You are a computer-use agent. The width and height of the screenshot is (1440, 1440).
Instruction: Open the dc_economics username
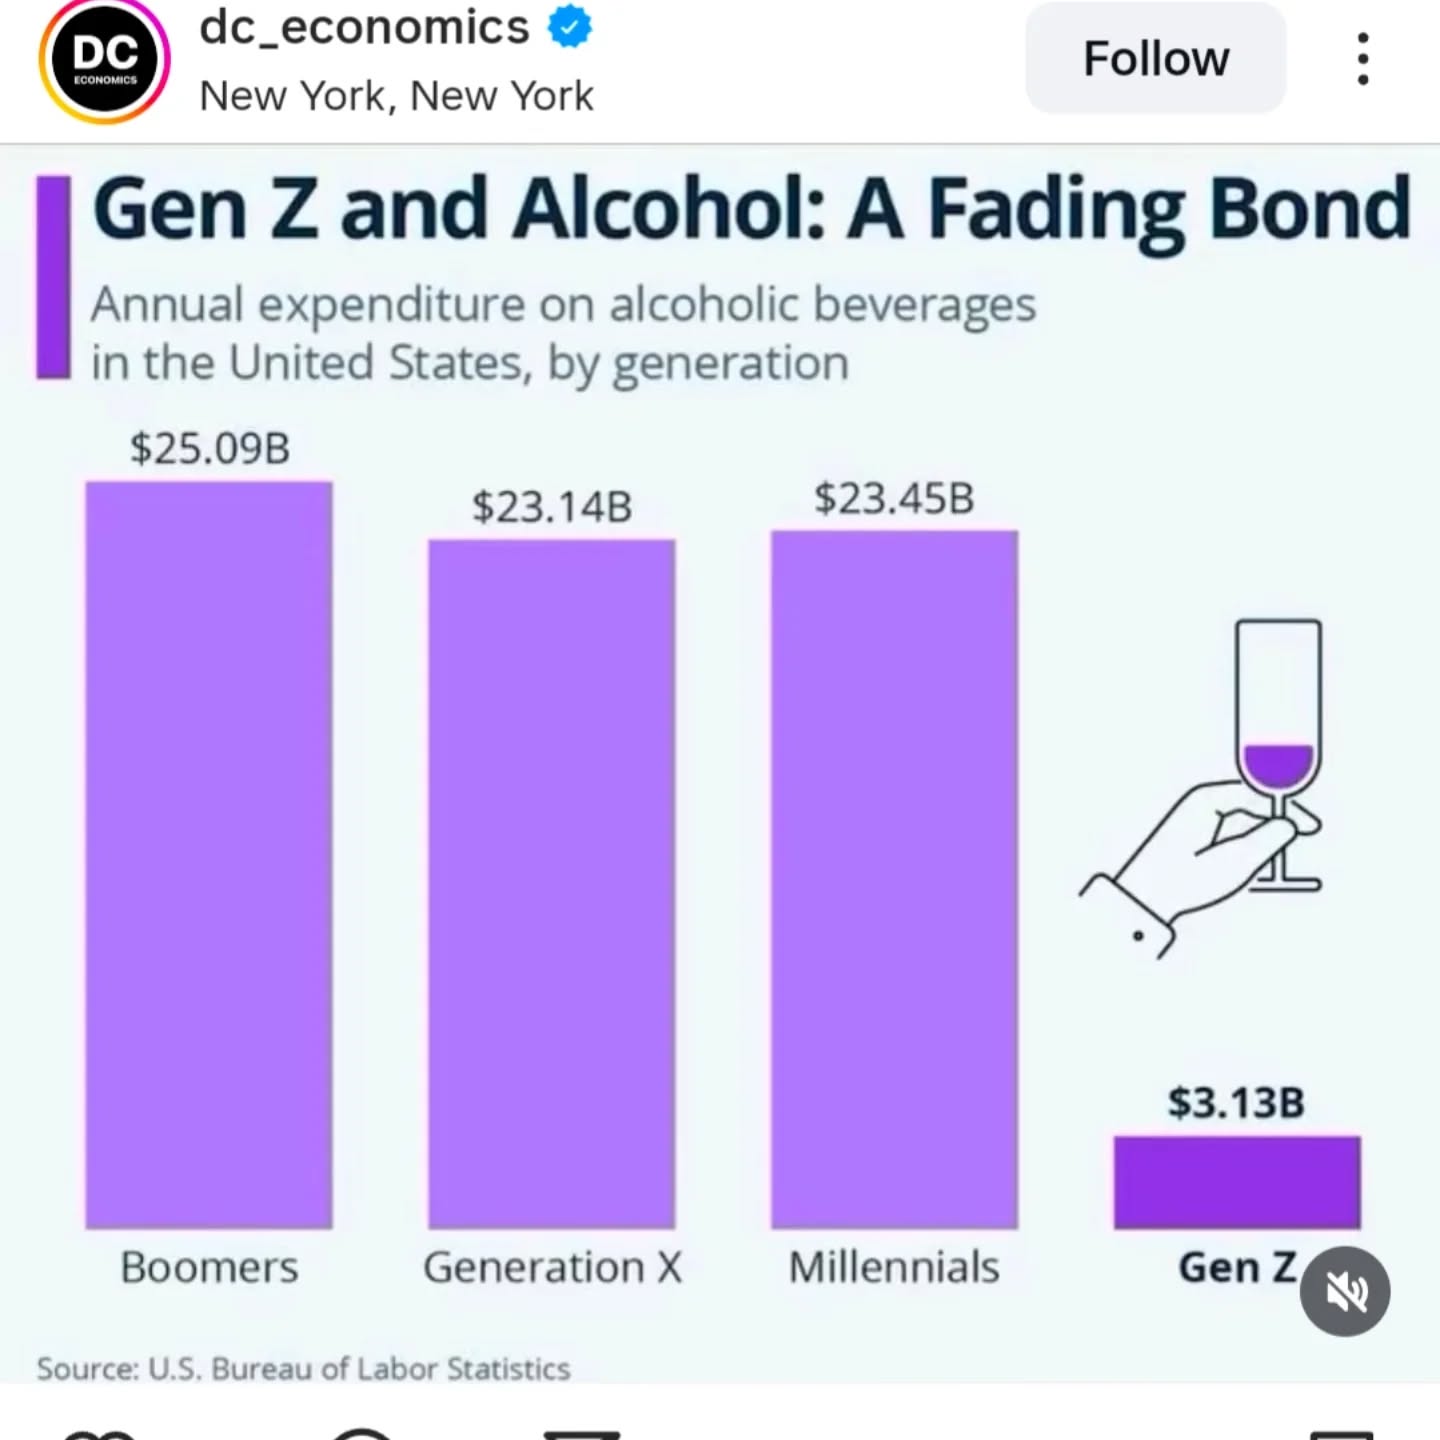pos(363,27)
